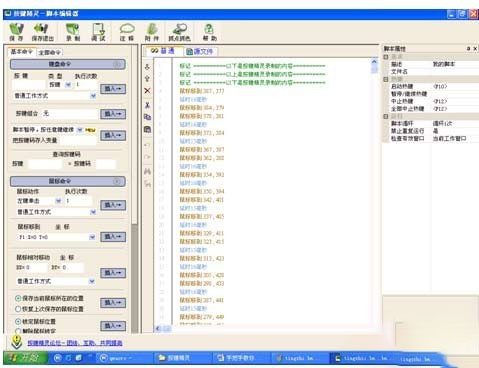Click 插入 button beside 锁定鼠标位置

113,326
